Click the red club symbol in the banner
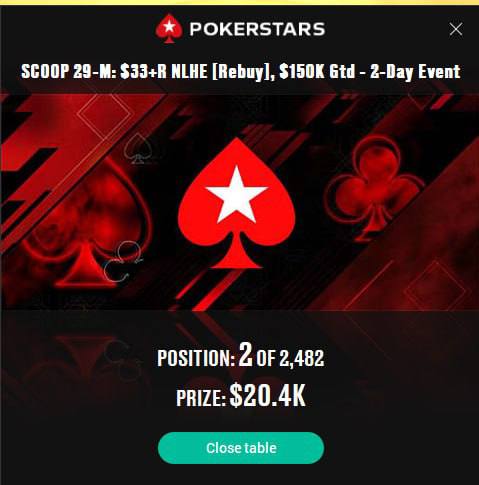 pos(373,187)
